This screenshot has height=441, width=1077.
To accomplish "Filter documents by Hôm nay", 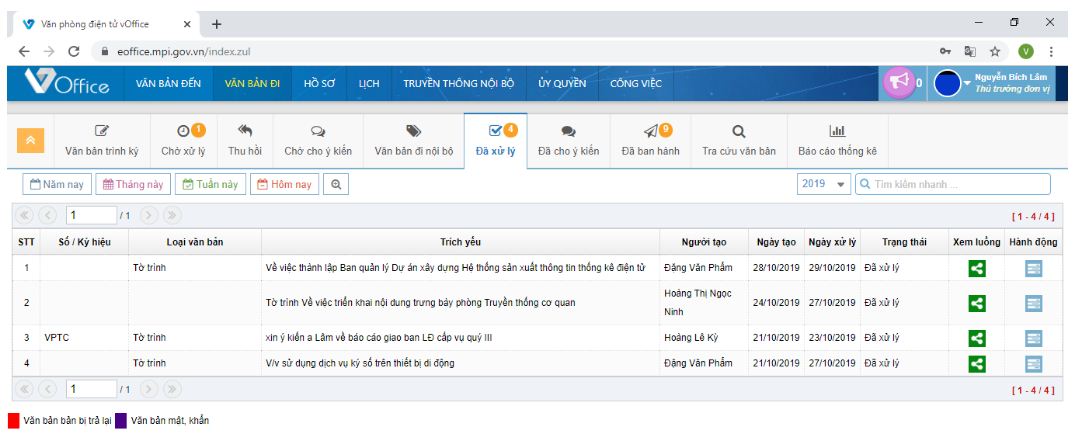I will [284, 184].
